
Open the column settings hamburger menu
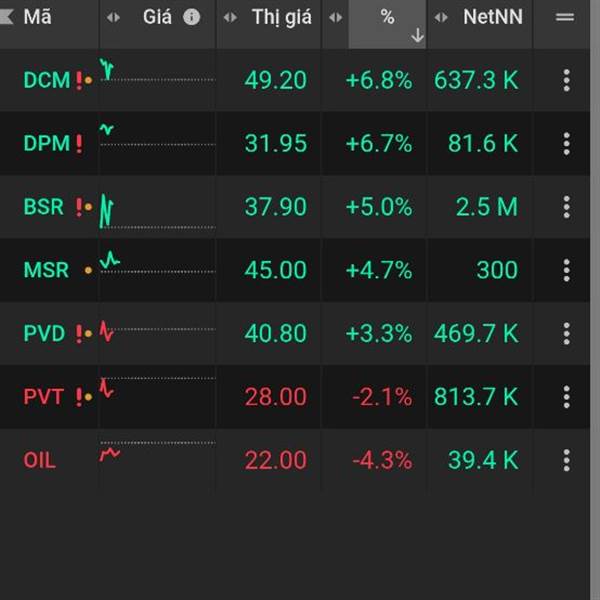[x=565, y=17]
